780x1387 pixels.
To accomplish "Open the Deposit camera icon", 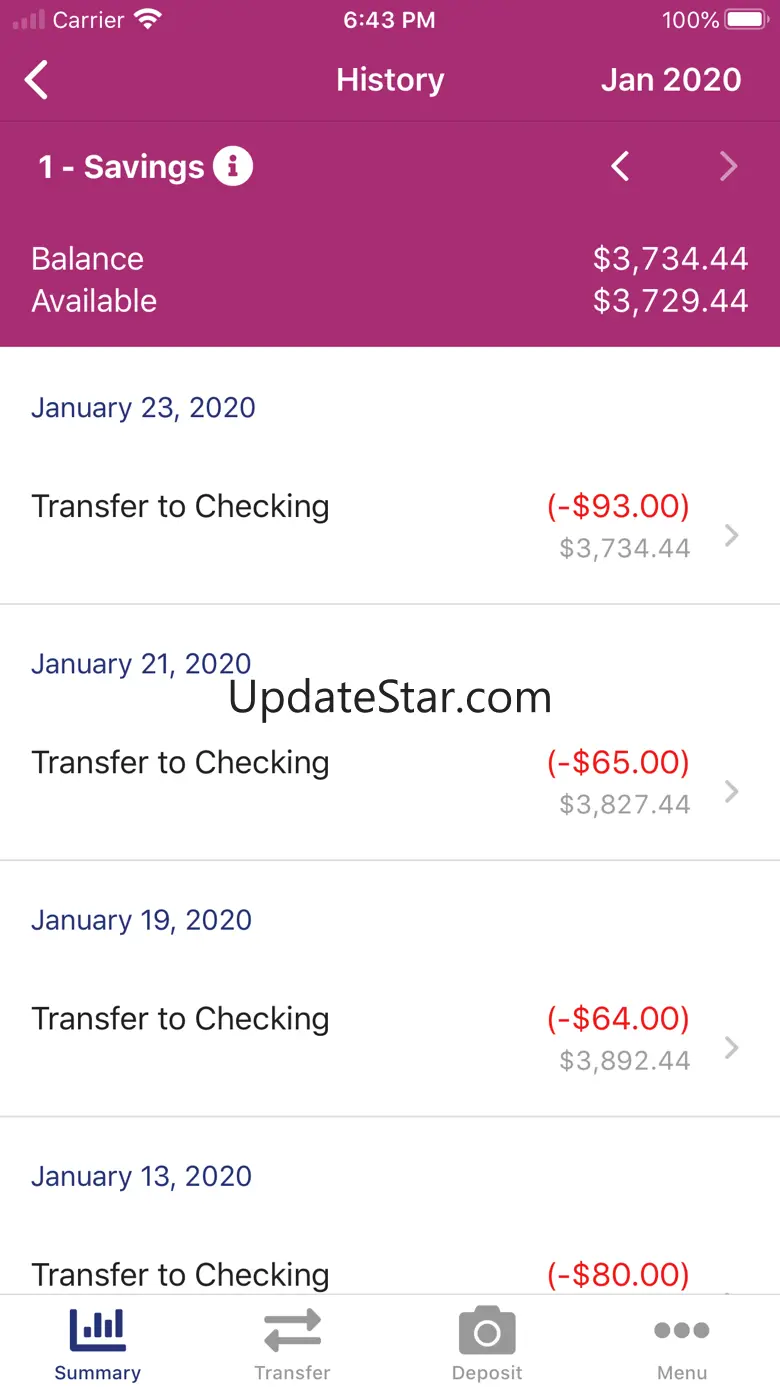I will (487, 1331).
